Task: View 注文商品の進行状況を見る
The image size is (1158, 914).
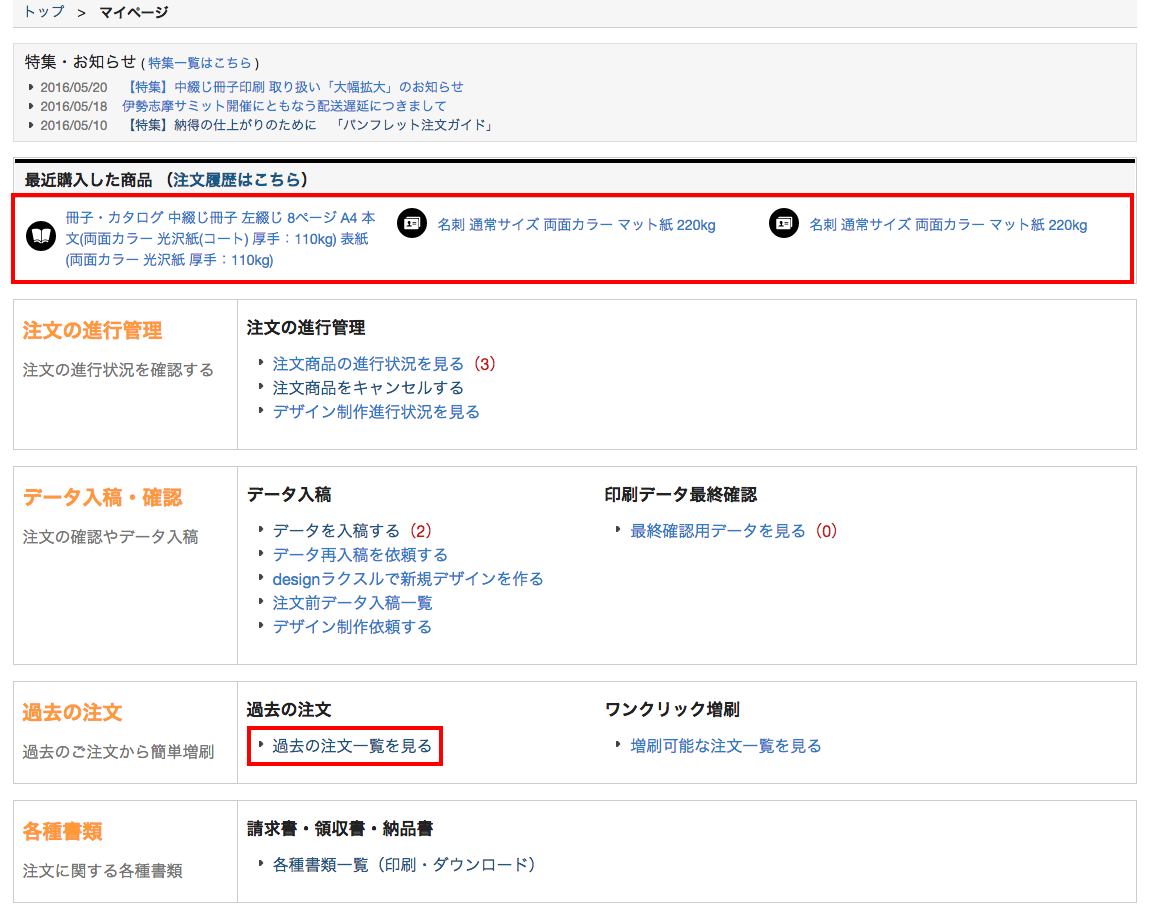Action: (x=368, y=364)
